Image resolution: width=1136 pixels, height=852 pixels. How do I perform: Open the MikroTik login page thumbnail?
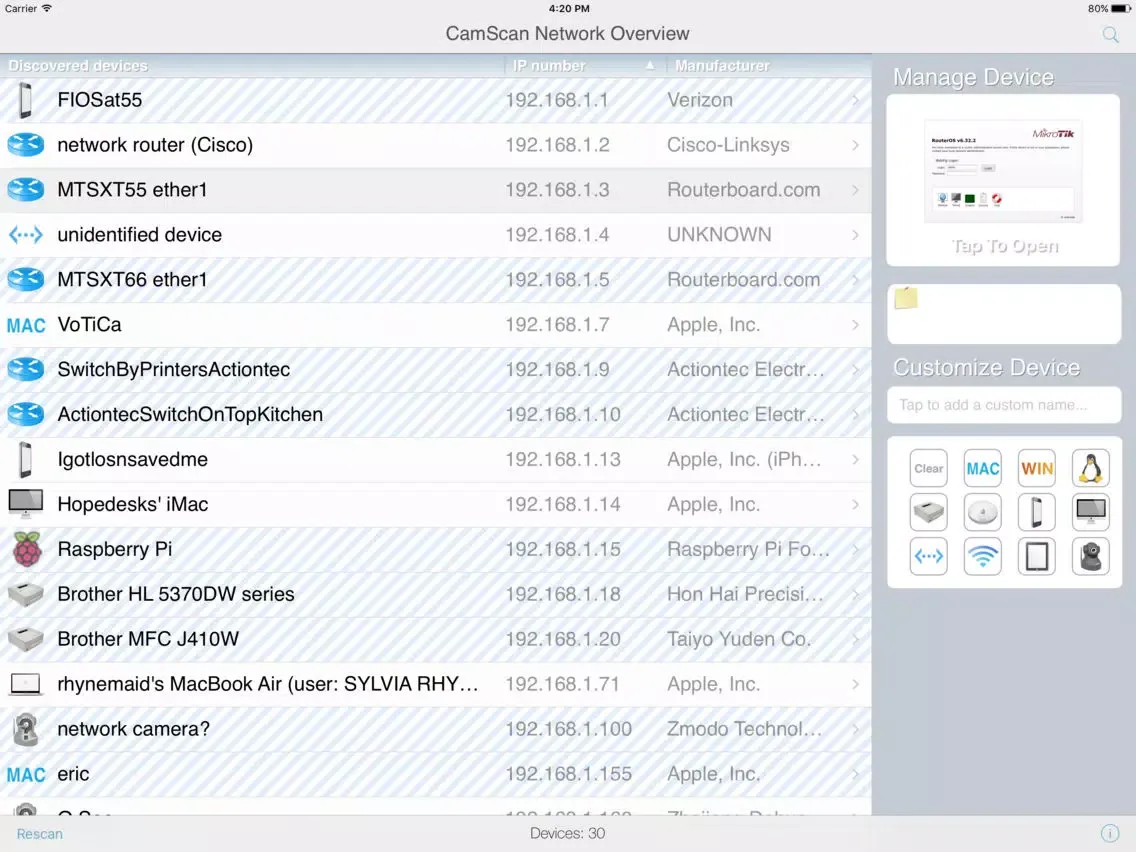(1003, 171)
